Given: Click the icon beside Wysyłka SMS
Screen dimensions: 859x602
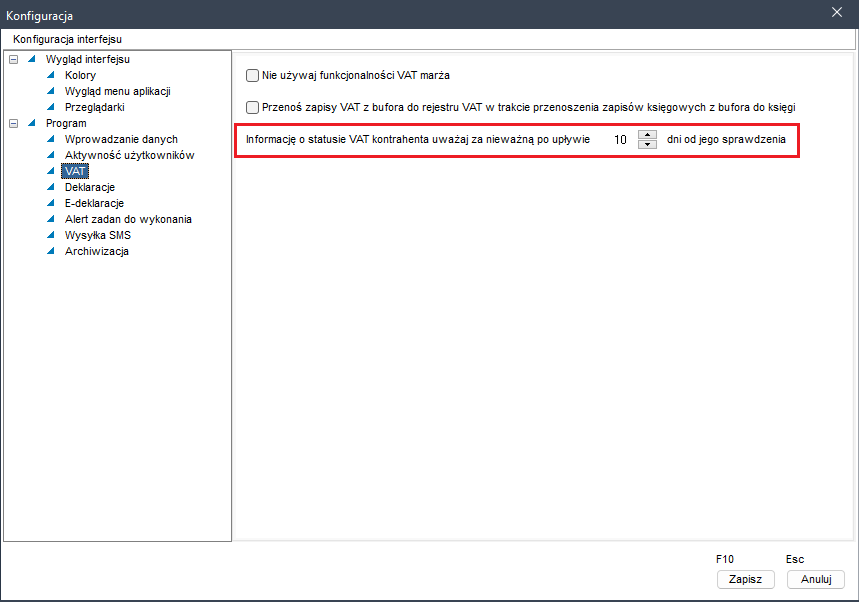Looking at the screenshot, I should 51,235.
